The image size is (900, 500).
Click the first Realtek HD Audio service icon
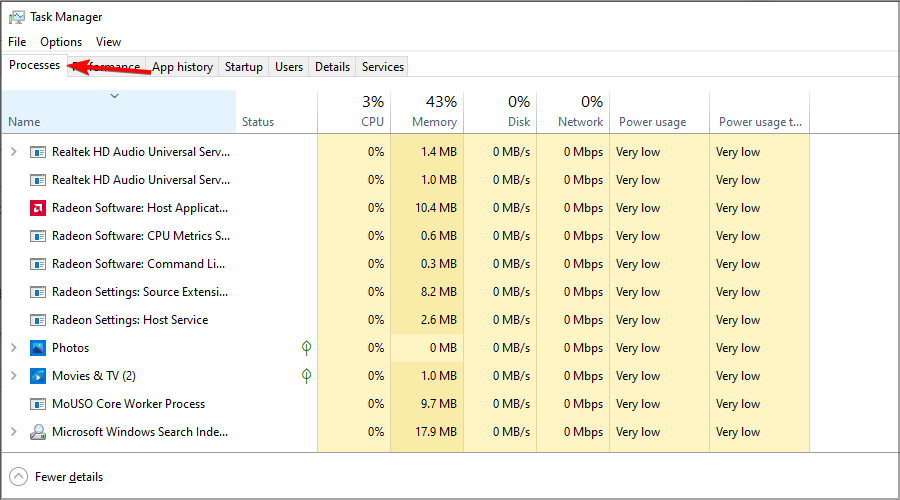(38, 152)
